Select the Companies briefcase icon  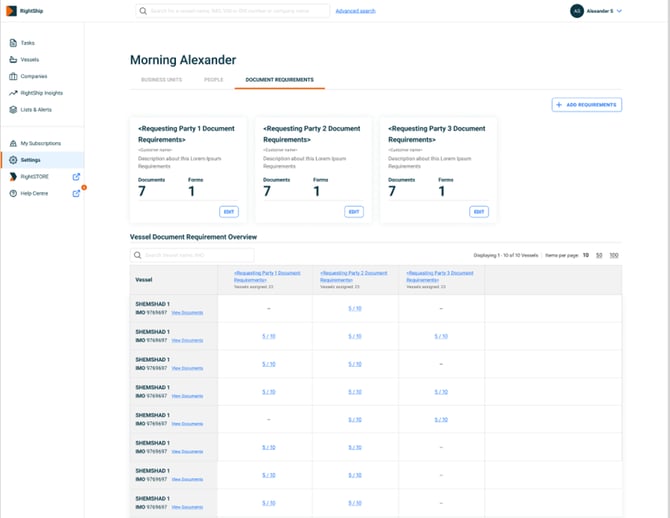[x=12, y=76]
